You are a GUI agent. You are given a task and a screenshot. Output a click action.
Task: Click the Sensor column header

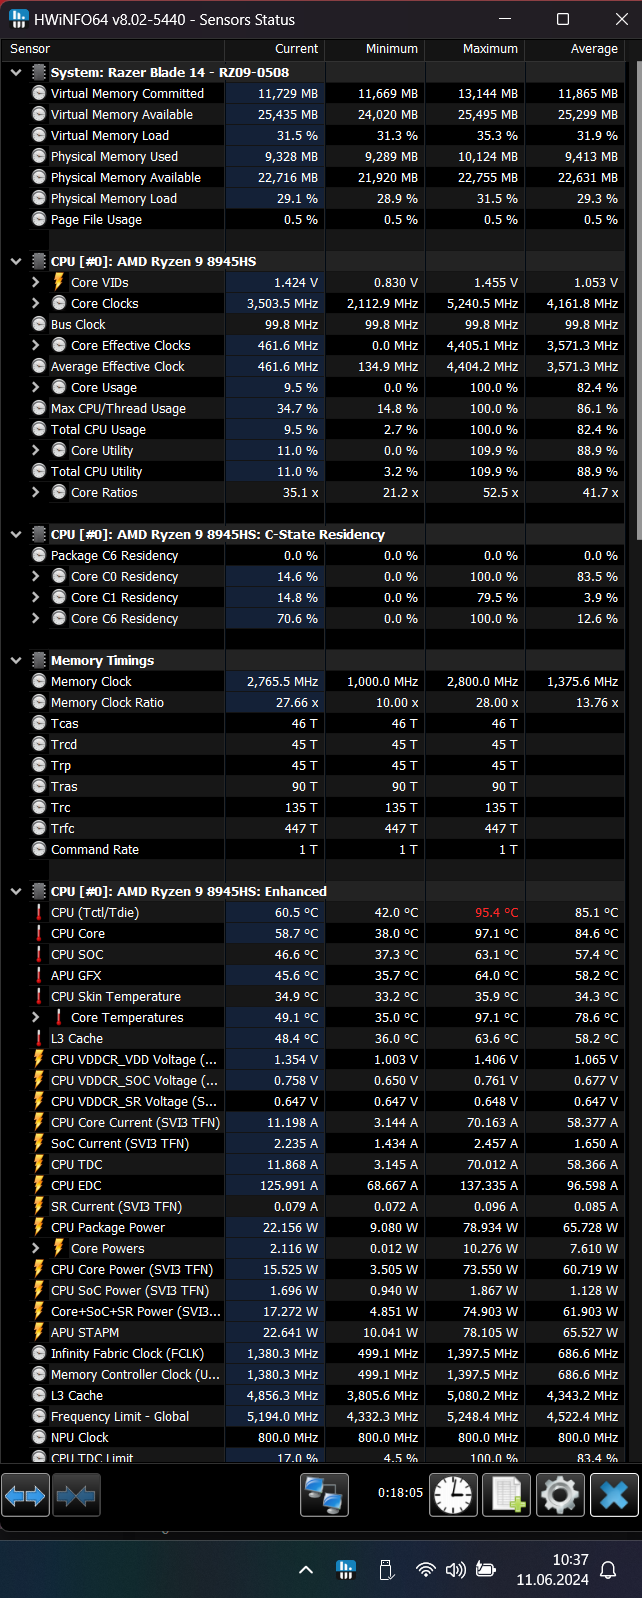tap(113, 49)
